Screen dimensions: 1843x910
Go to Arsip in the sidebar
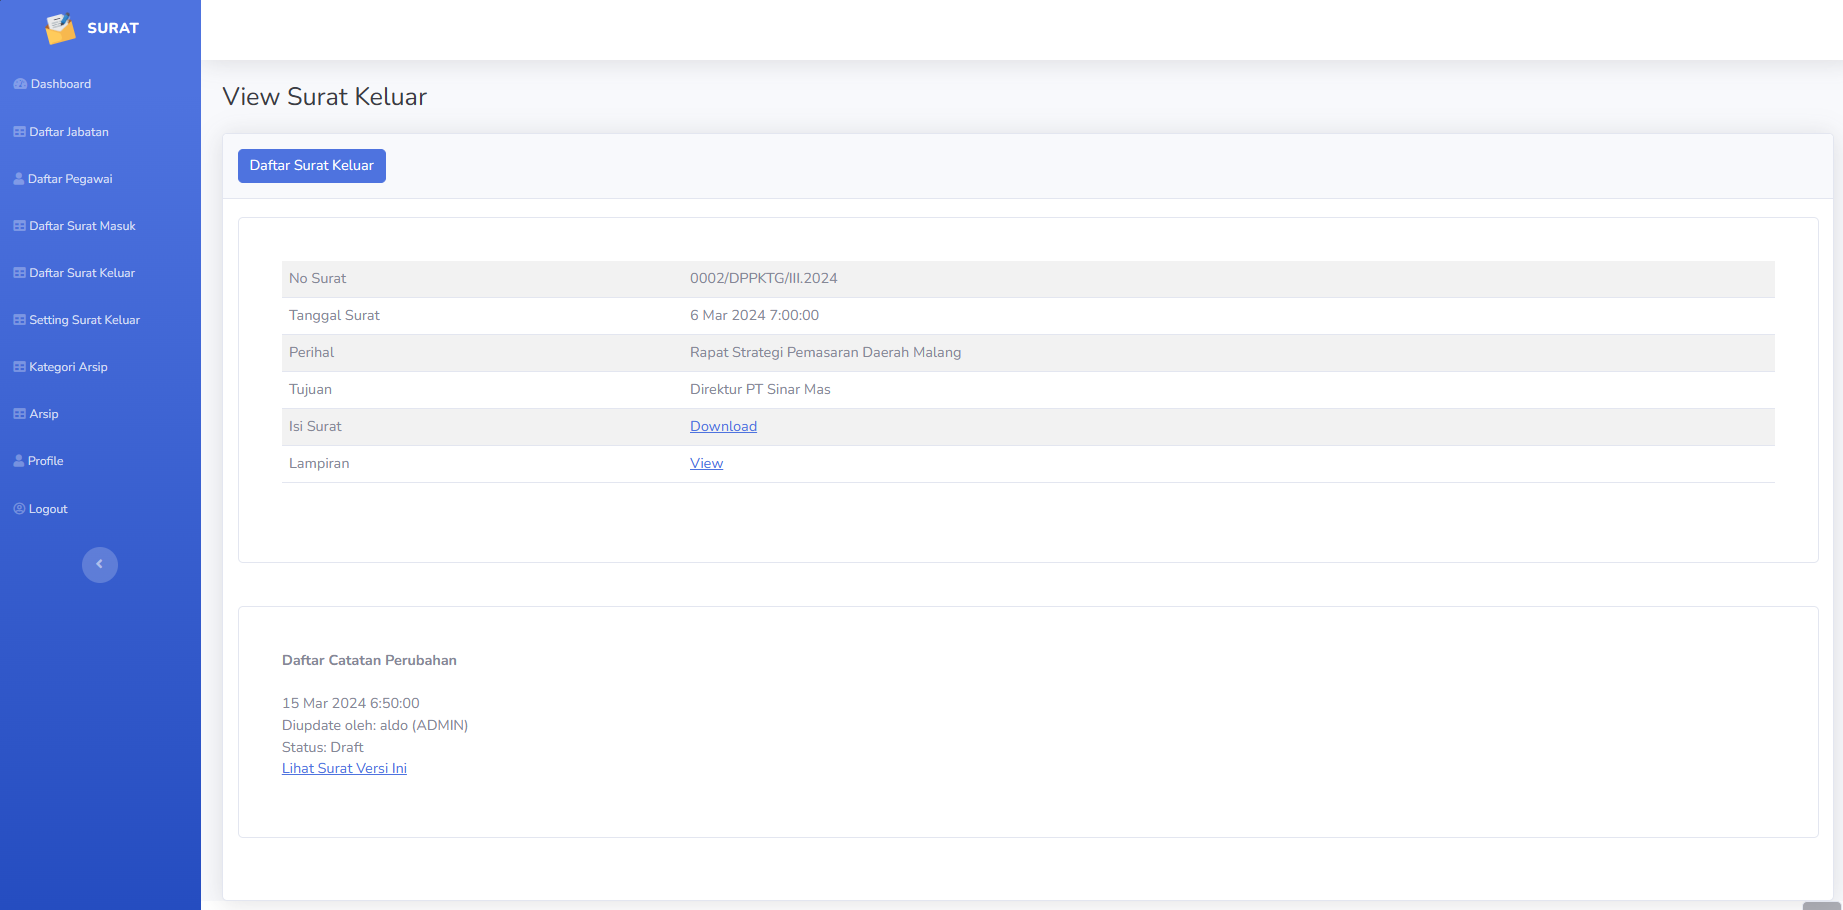44,414
